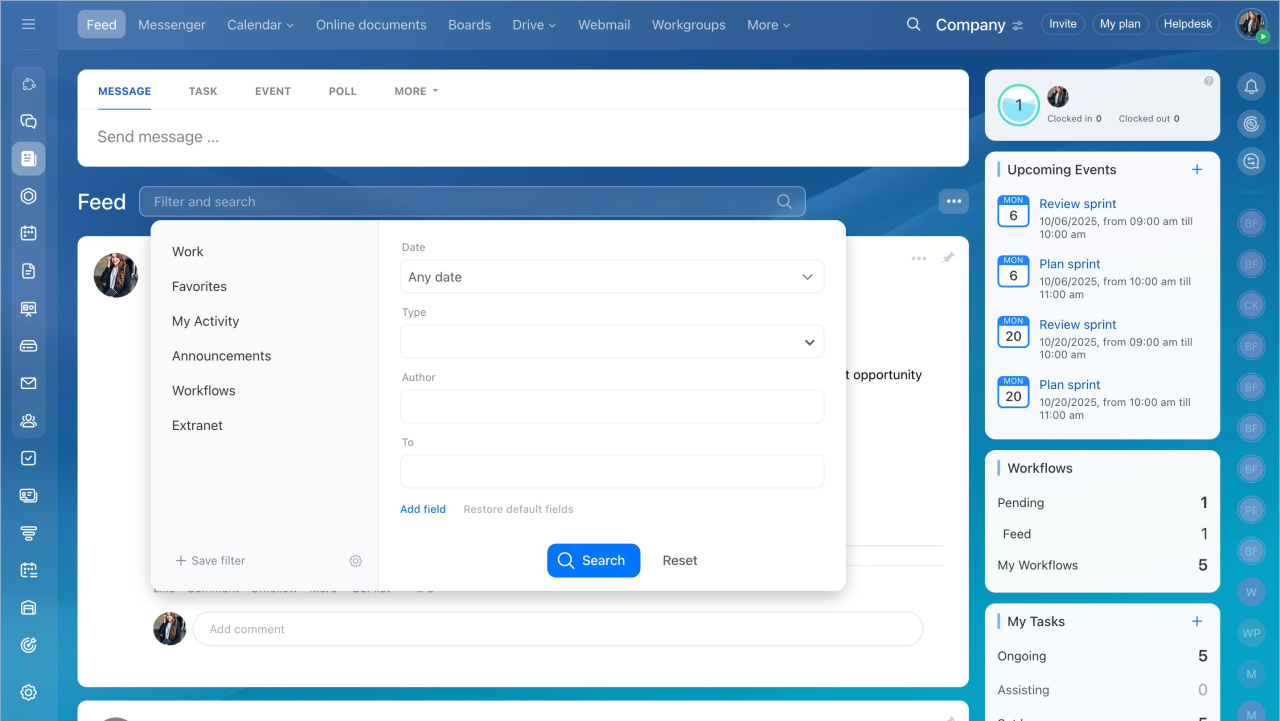Open the Type dropdown in filter
The width and height of the screenshot is (1280, 721).
point(612,342)
